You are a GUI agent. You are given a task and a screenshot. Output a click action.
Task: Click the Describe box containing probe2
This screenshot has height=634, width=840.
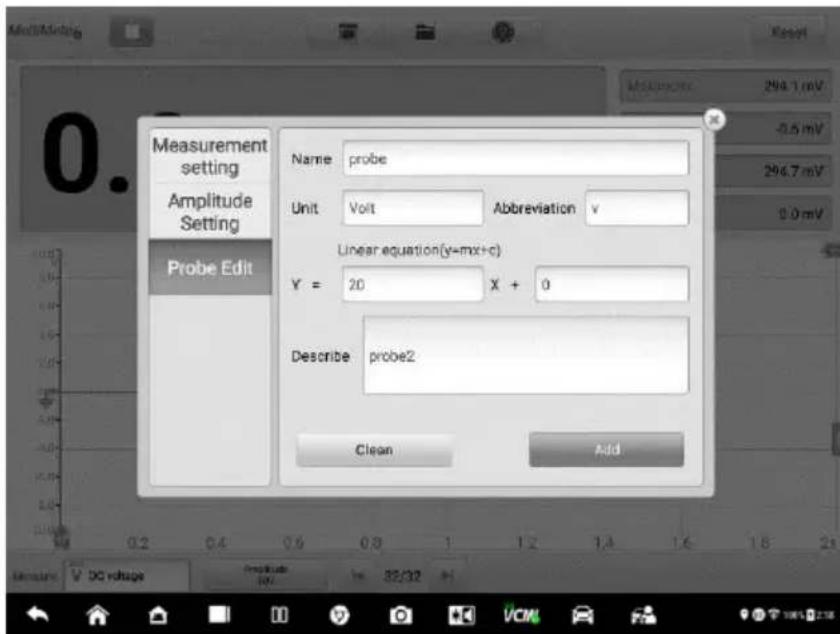pos(526,355)
